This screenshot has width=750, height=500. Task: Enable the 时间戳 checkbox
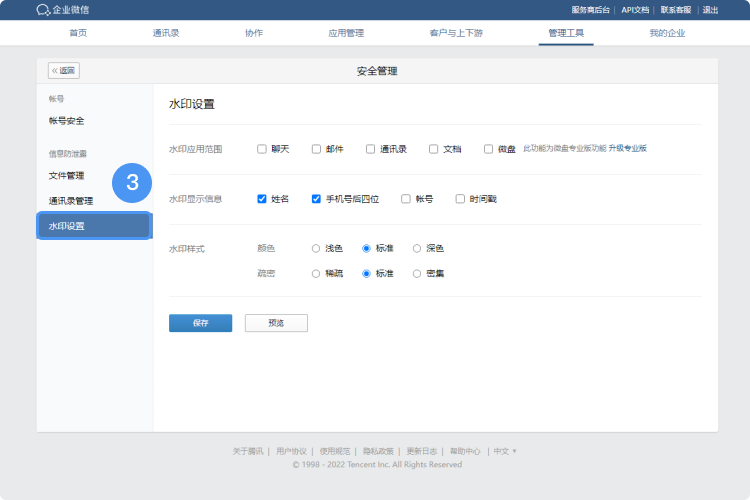(x=460, y=199)
